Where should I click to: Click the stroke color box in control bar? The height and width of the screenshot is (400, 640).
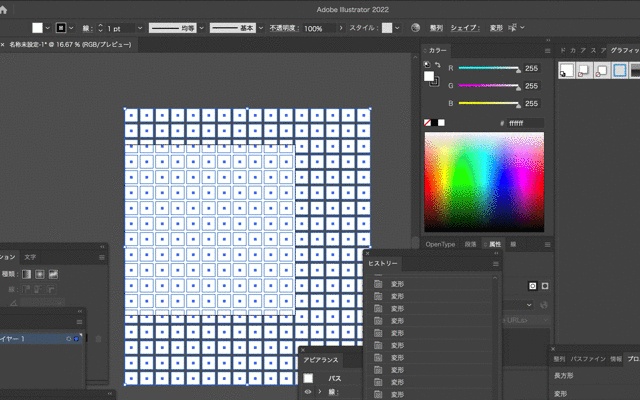tap(62, 28)
